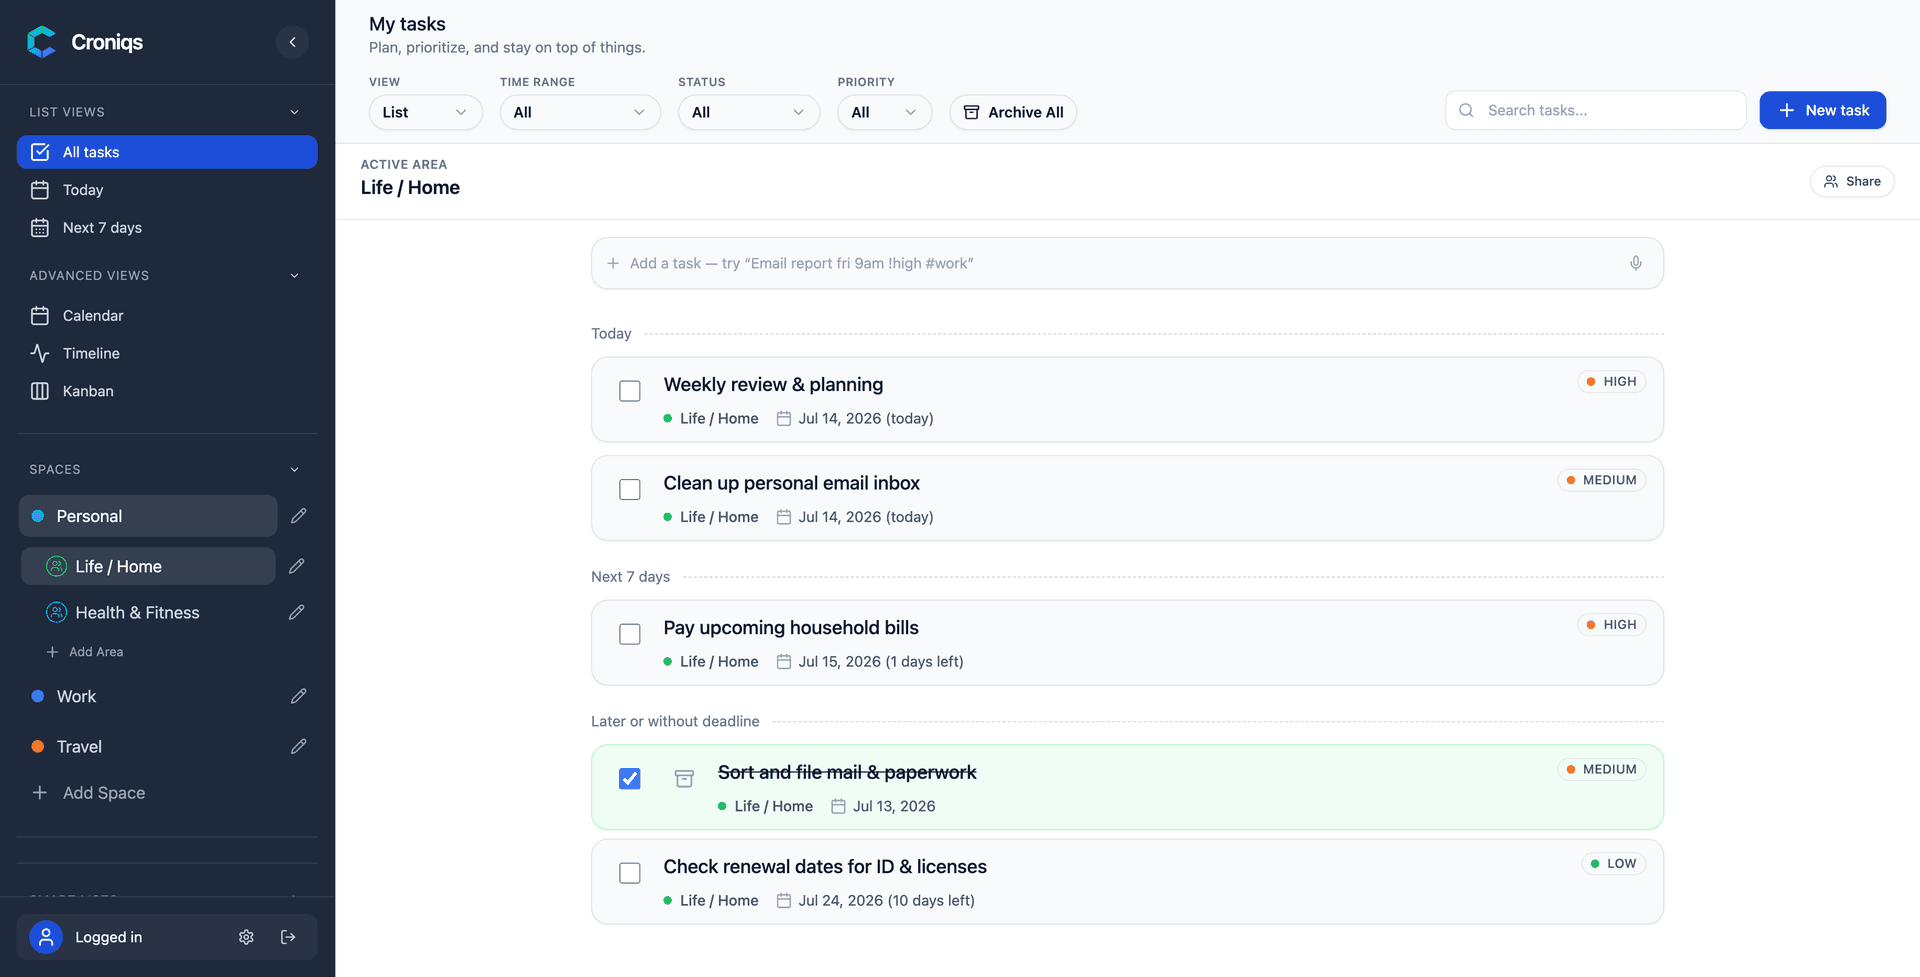
Task: Check off Weekly review & planning
Action: 630,391
